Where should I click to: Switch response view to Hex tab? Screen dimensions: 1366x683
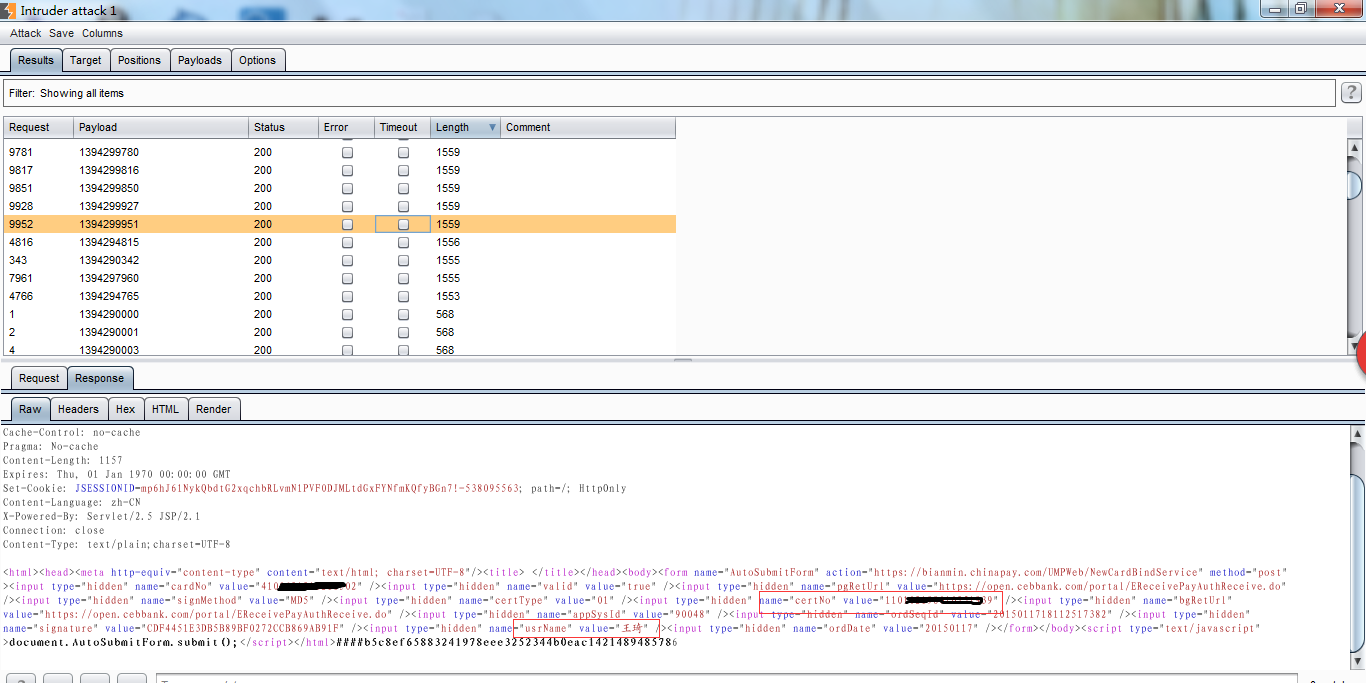125,409
